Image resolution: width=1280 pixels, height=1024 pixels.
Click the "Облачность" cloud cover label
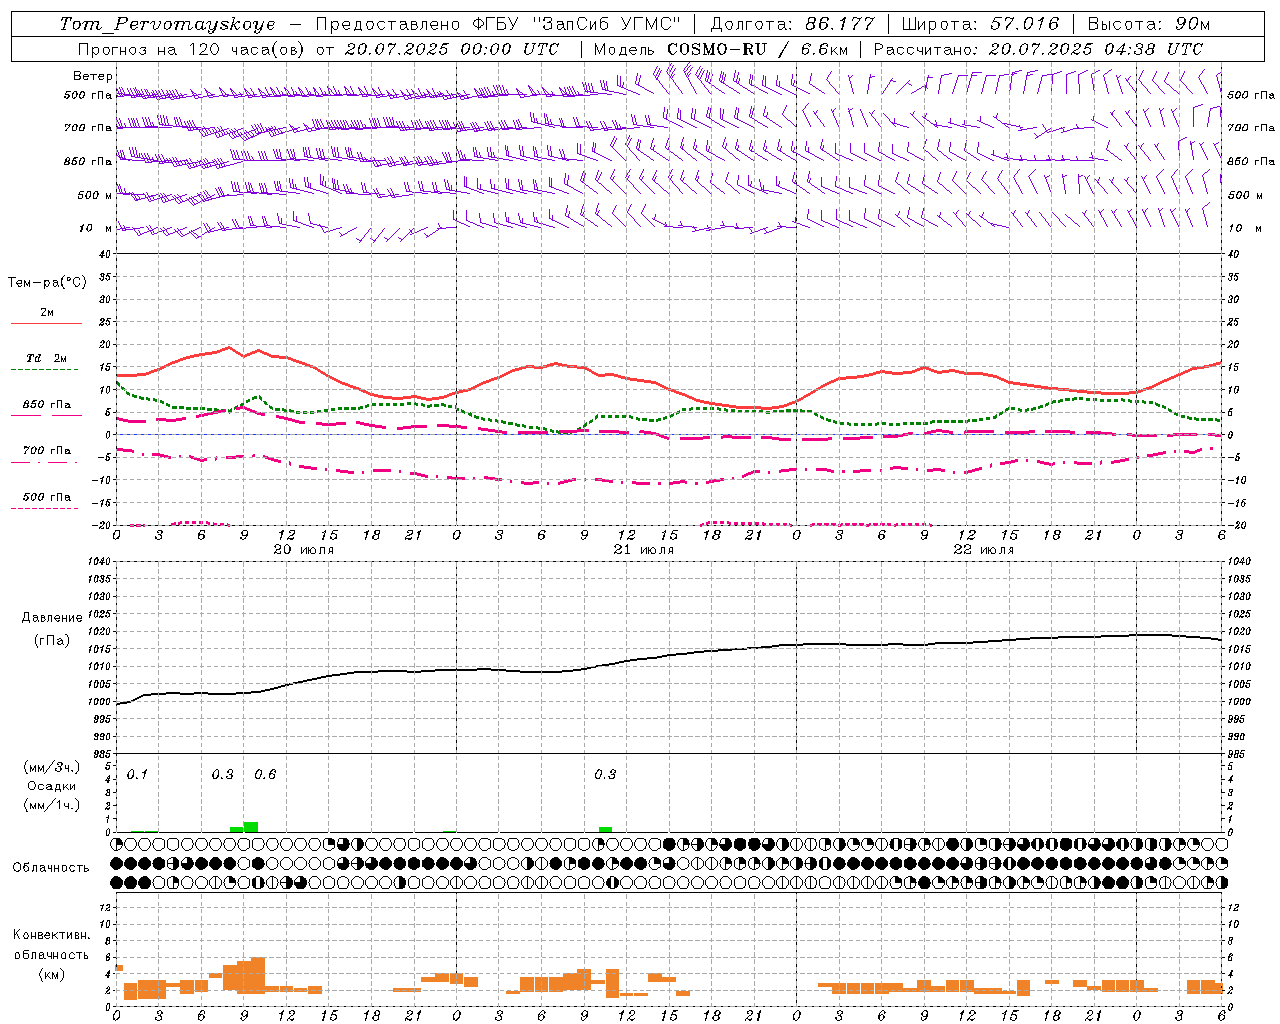51,868
